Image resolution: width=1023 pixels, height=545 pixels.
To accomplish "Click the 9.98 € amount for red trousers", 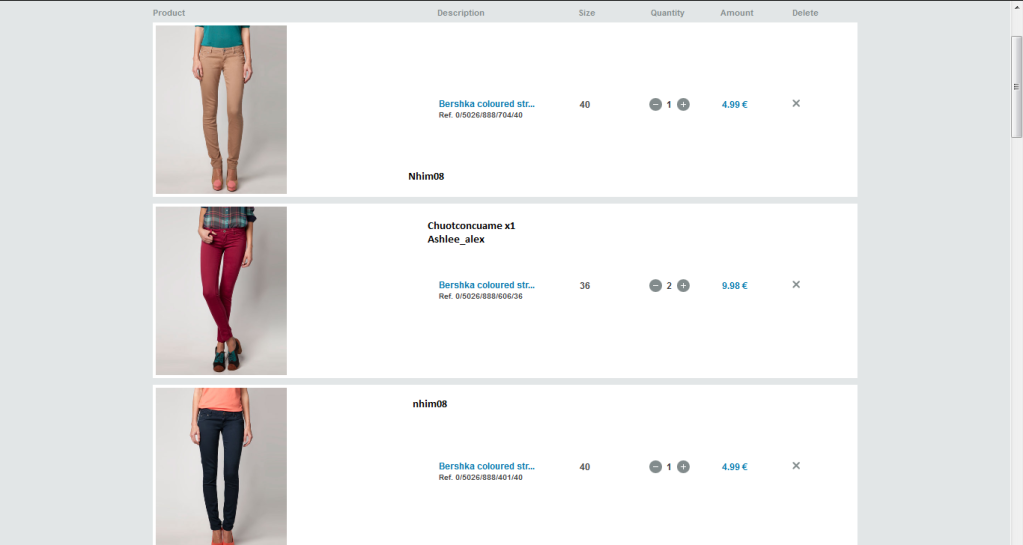I will coord(735,286).
